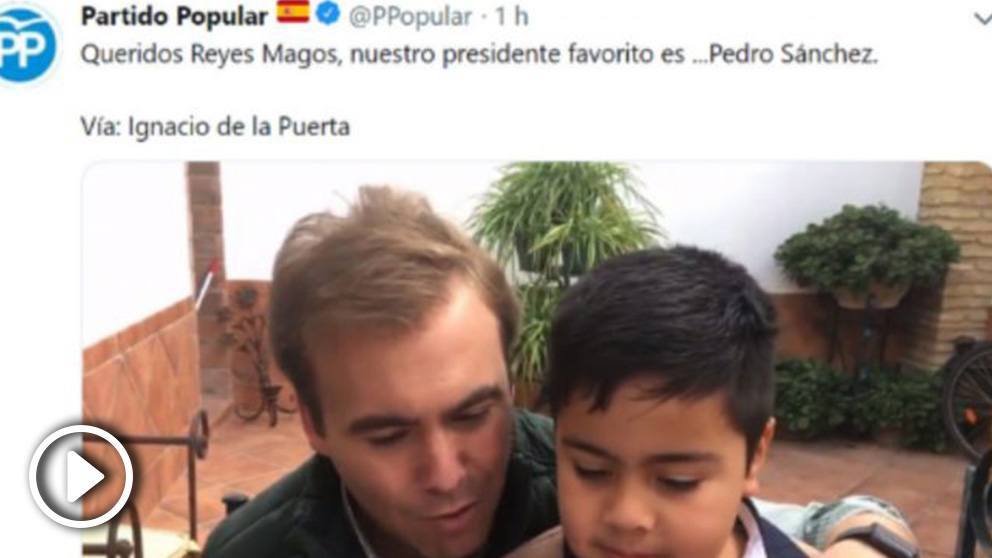Click the blue verified badge

tap(328, 13)
